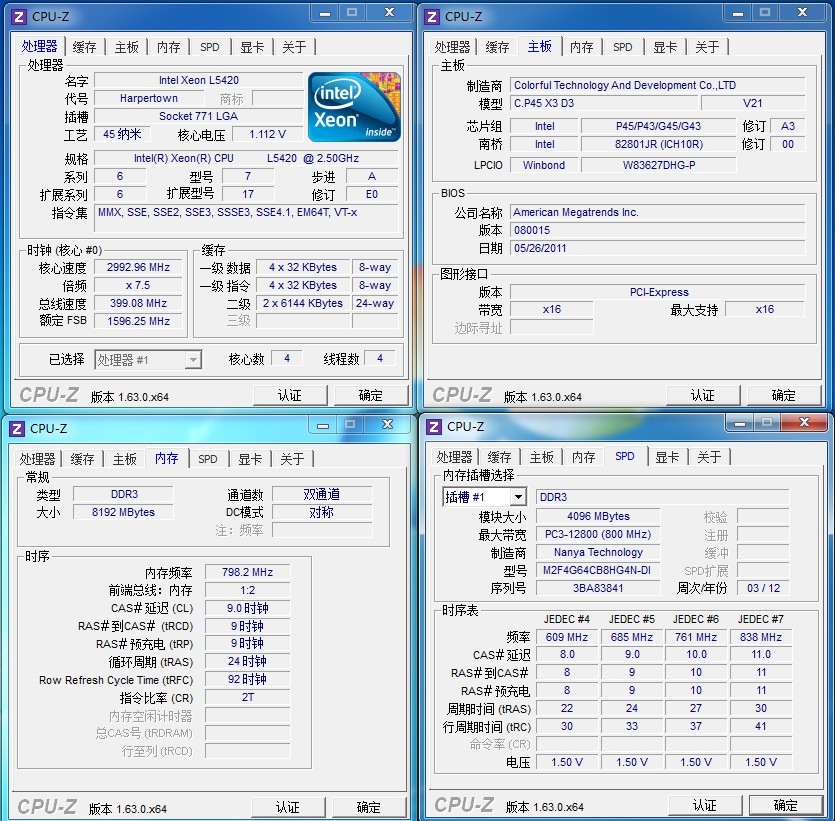The width and height of the screenshot is (835, 821).
Task: Choose 缓存 tab in SPD window
Action: click(499, 457)
